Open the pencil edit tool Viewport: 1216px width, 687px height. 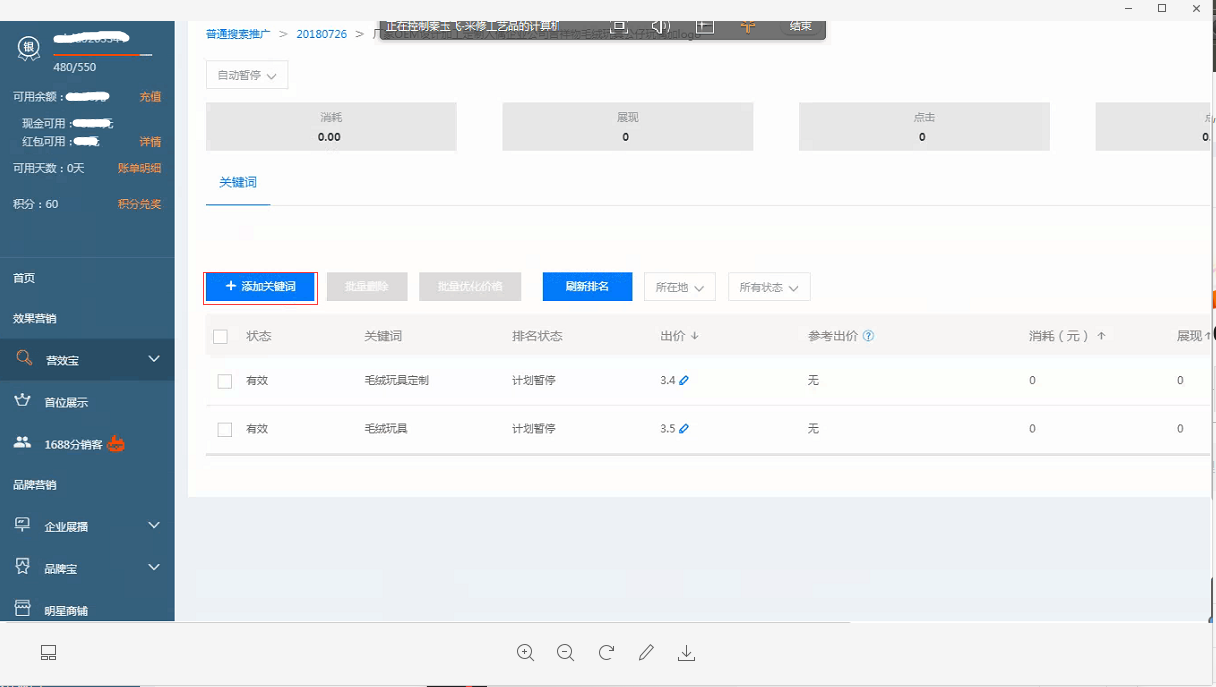[x=646, y=653]
